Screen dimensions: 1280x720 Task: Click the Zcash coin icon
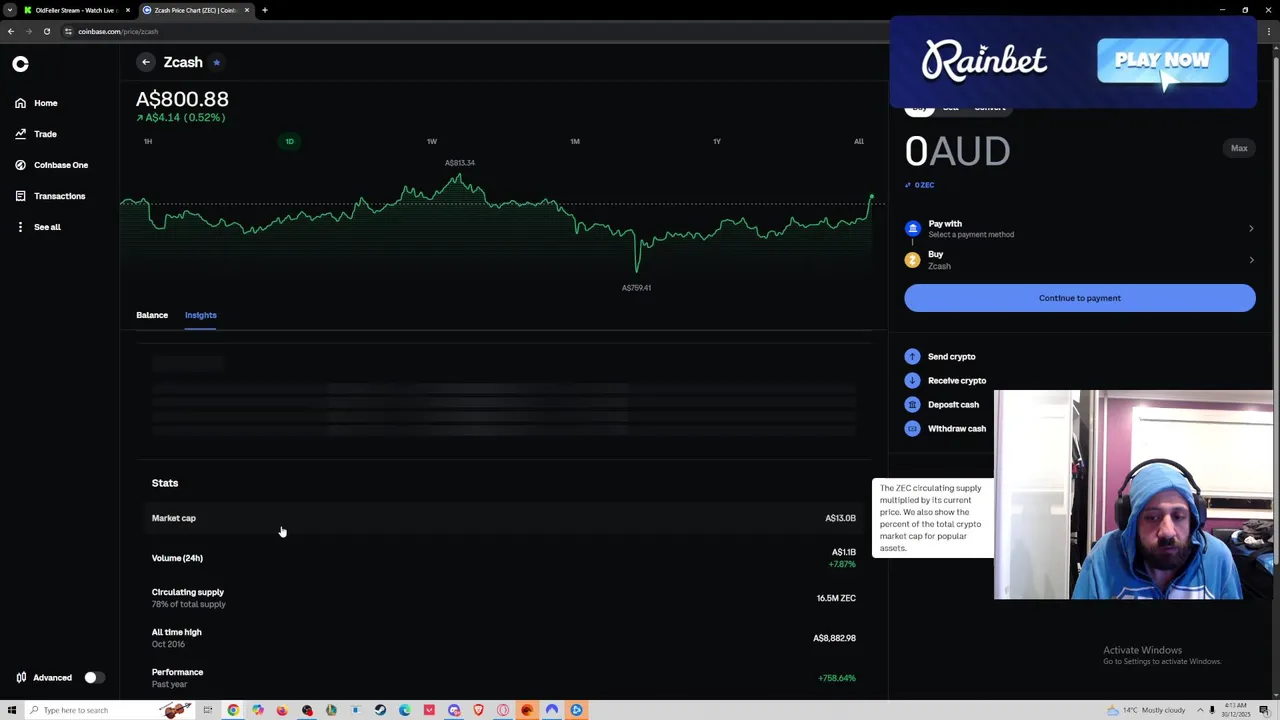[912, 260]
